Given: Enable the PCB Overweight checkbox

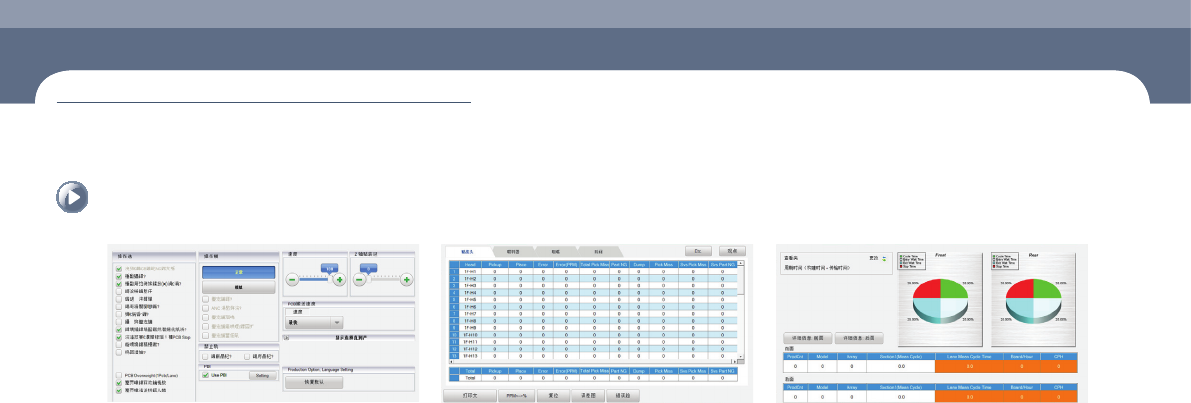Looking at the screenshot, I should (x=118, y=375).
